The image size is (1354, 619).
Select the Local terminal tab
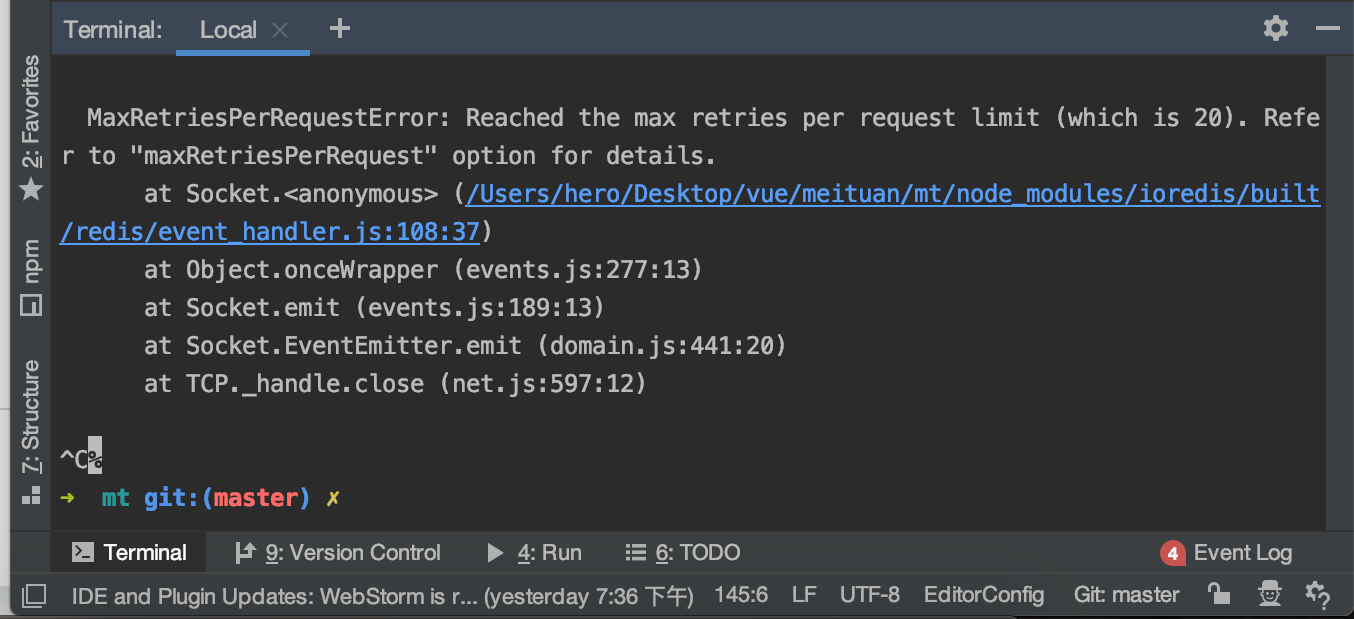point(228,30)
